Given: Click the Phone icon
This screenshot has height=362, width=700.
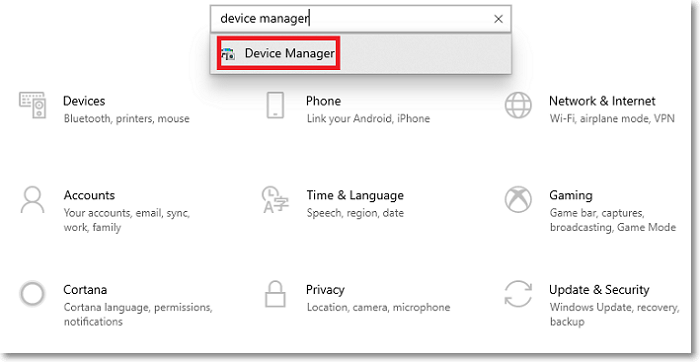Looking at the screenshot, I should (x=275, y=105).
